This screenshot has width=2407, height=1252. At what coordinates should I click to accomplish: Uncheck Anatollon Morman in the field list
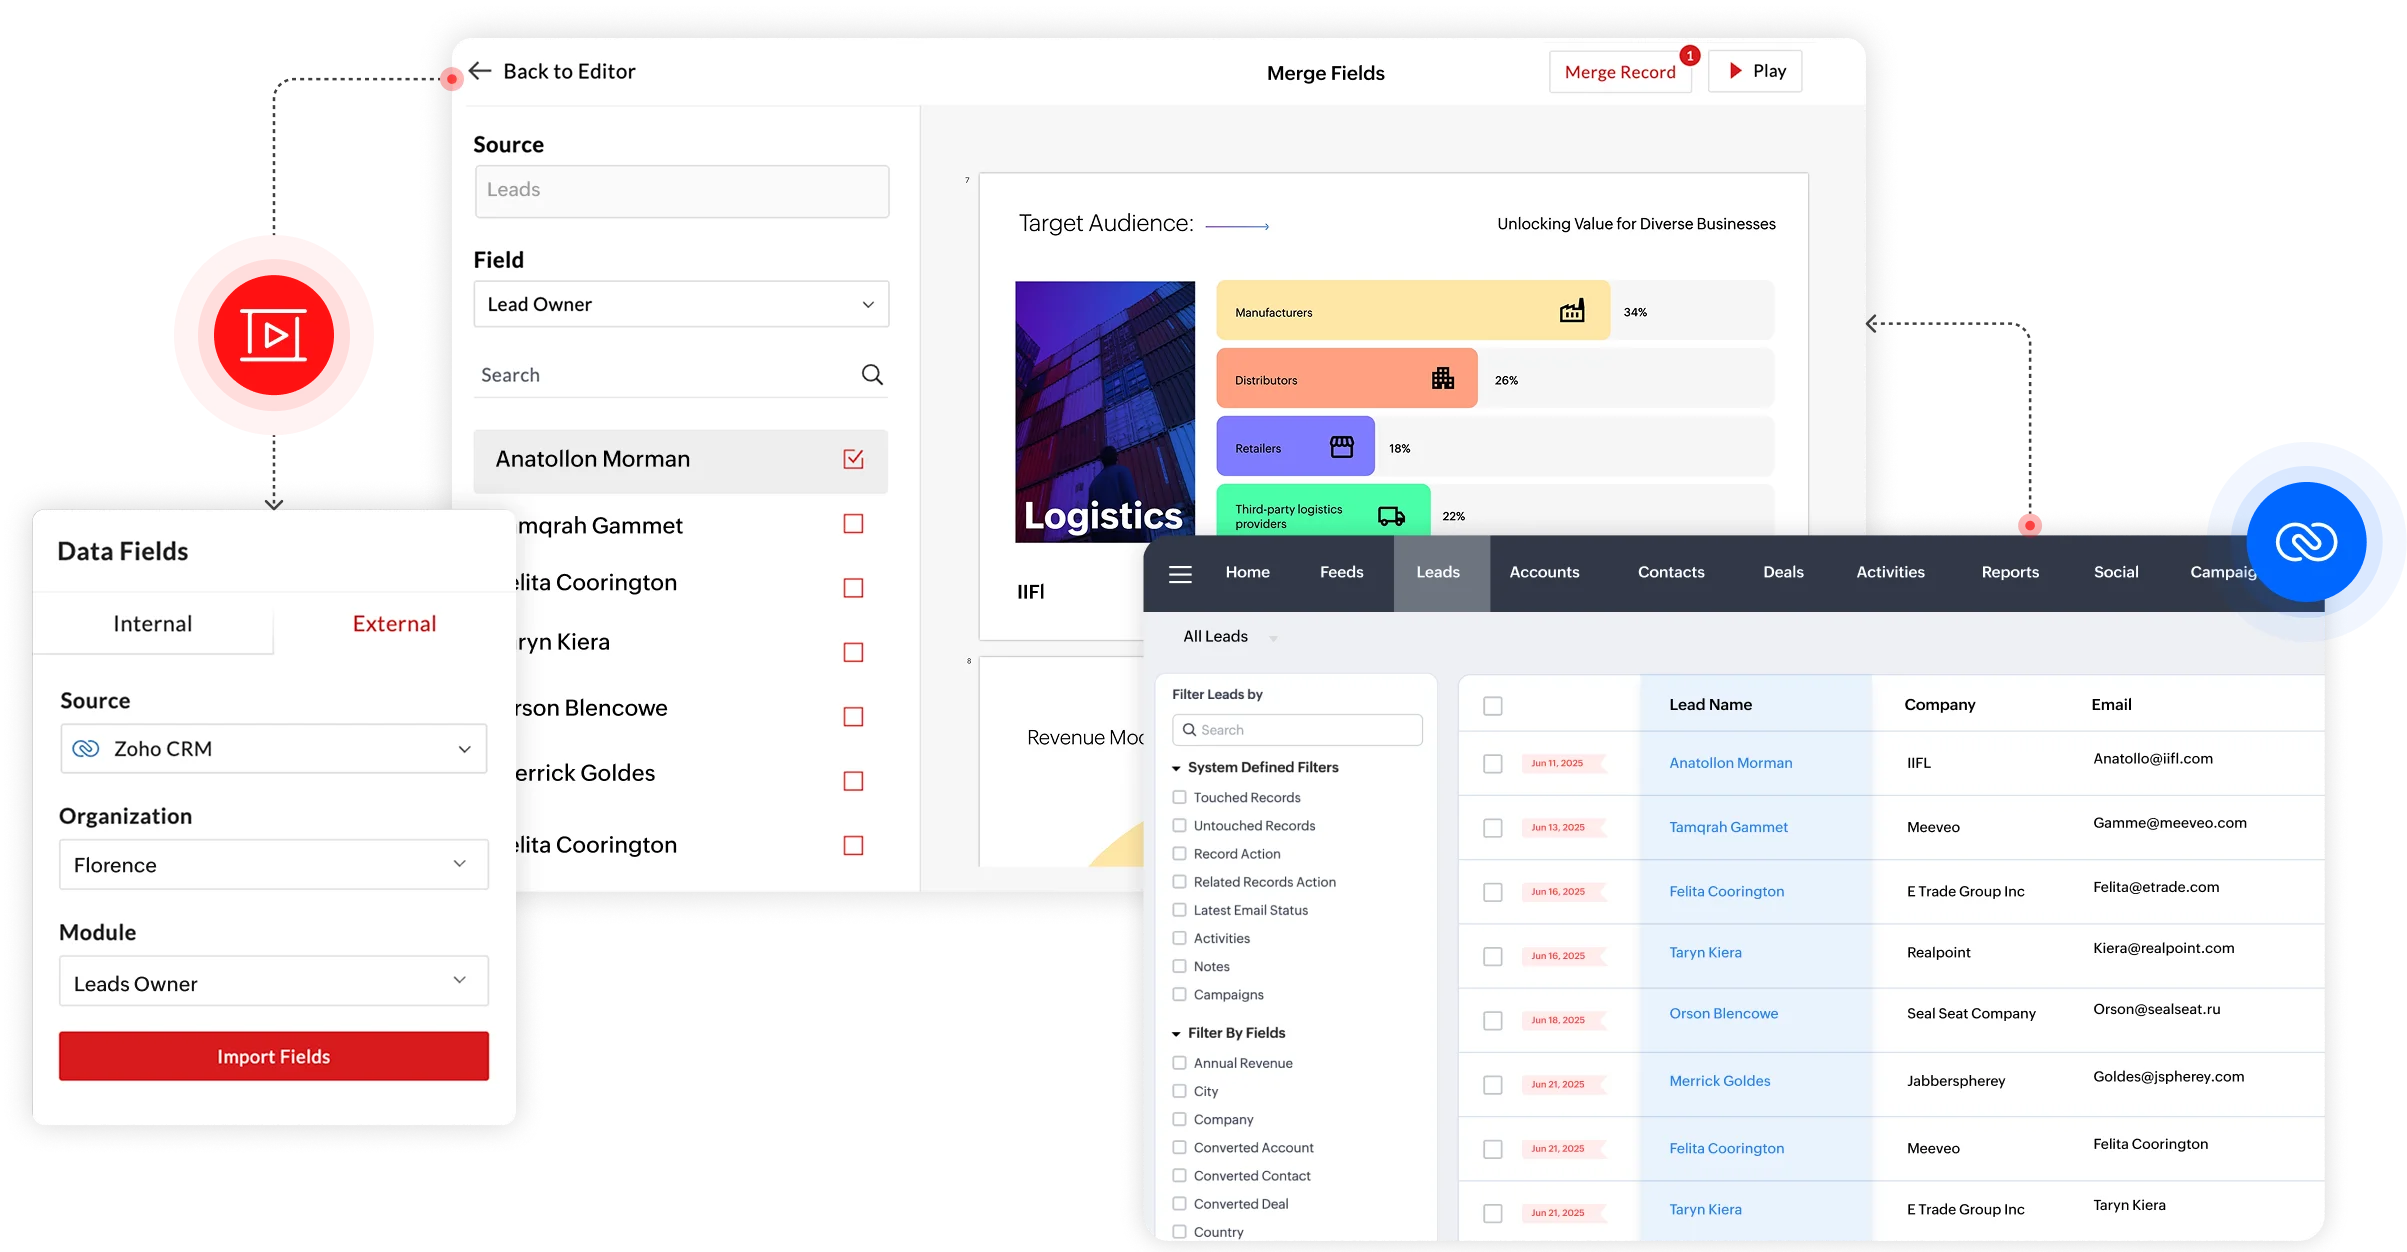point(852,458)
